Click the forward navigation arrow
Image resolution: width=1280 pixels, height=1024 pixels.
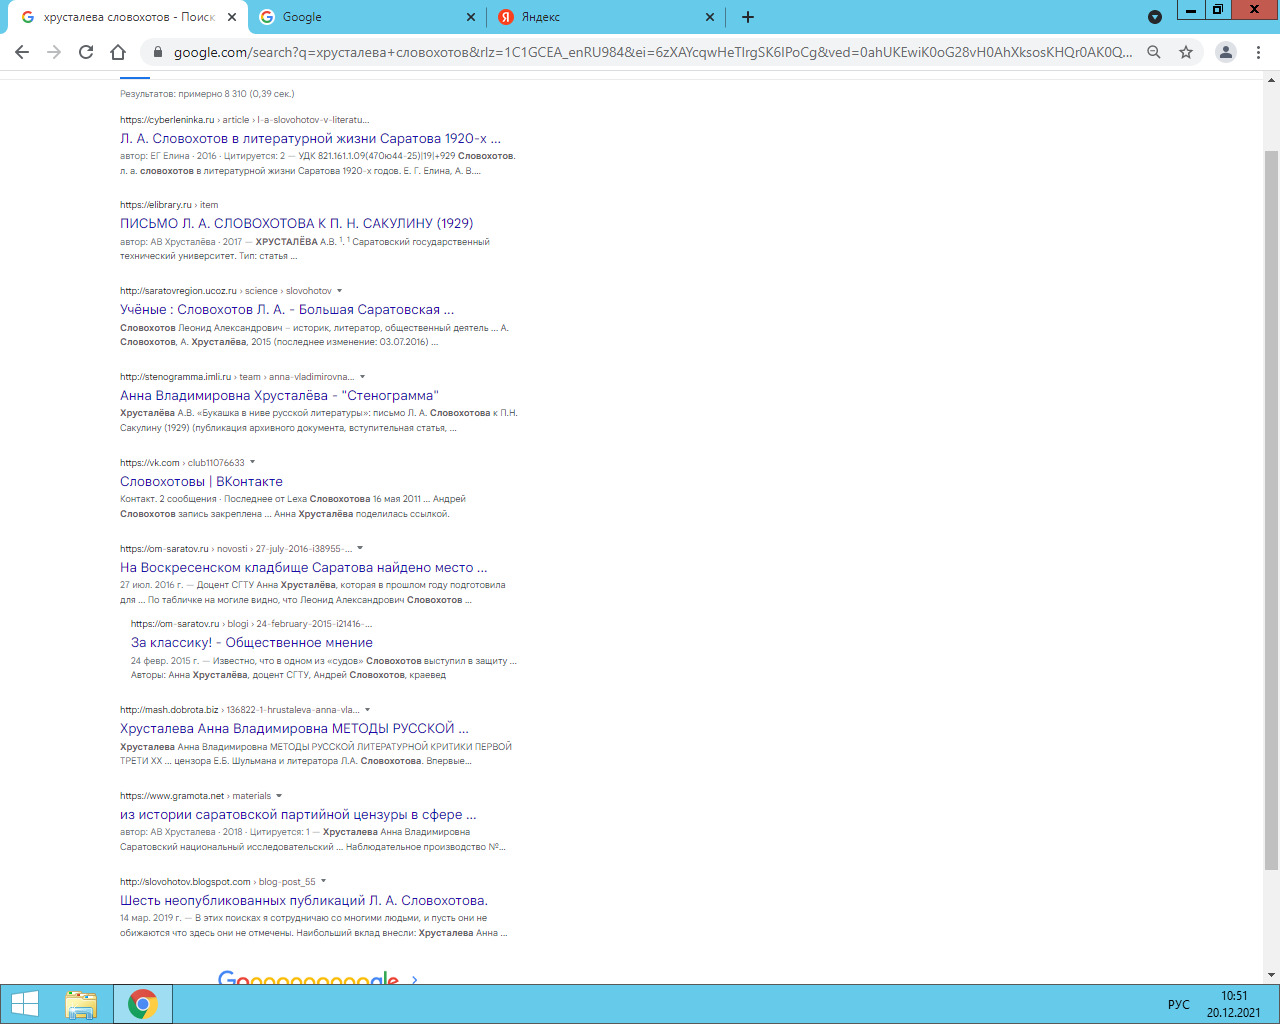point(54,52)
